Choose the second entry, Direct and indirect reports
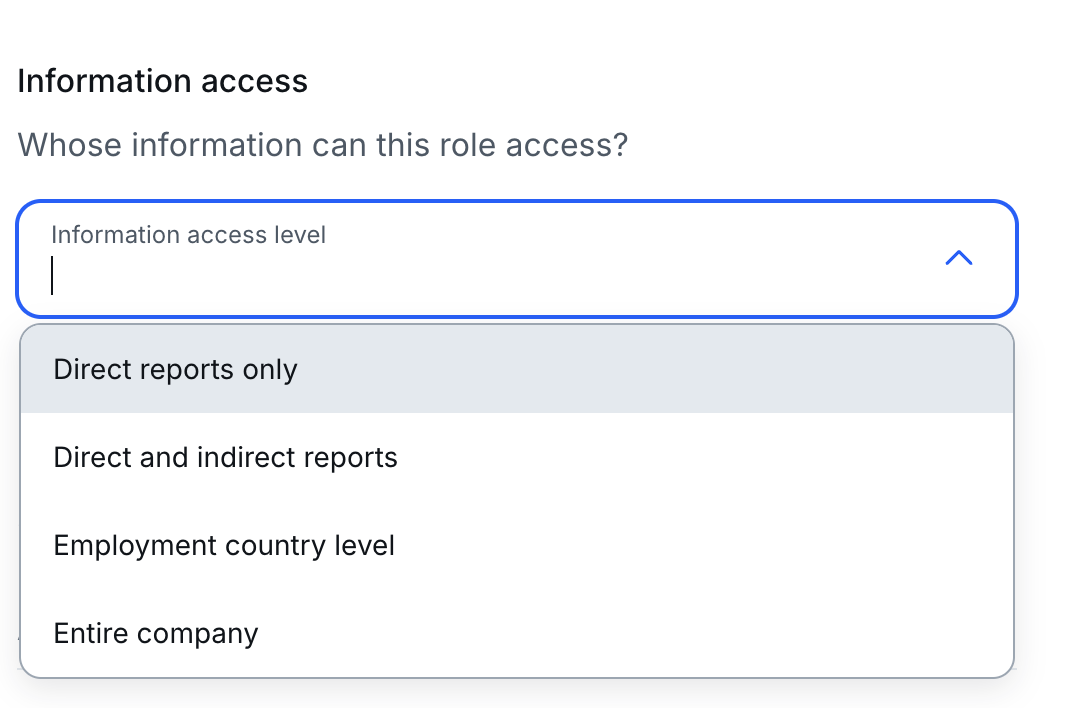 pos(517,457)
